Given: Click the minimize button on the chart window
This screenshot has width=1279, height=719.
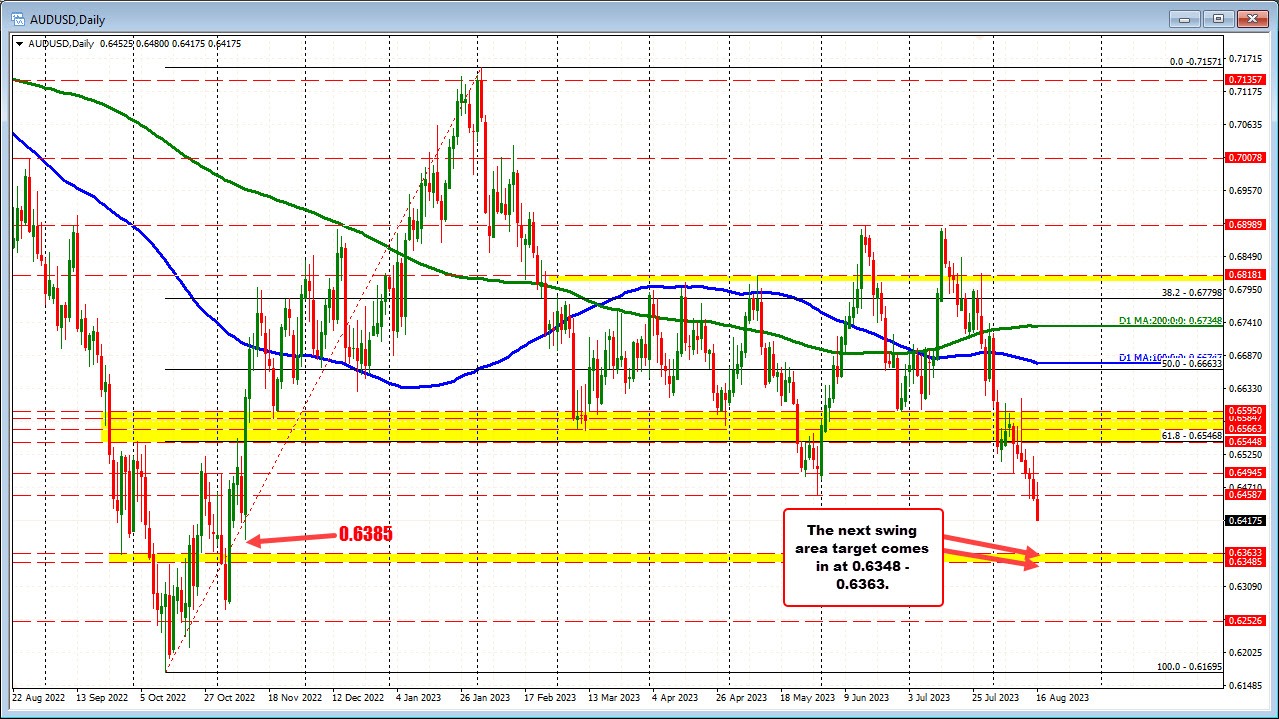Looking at the screenshot, I should click(1183, 18).
